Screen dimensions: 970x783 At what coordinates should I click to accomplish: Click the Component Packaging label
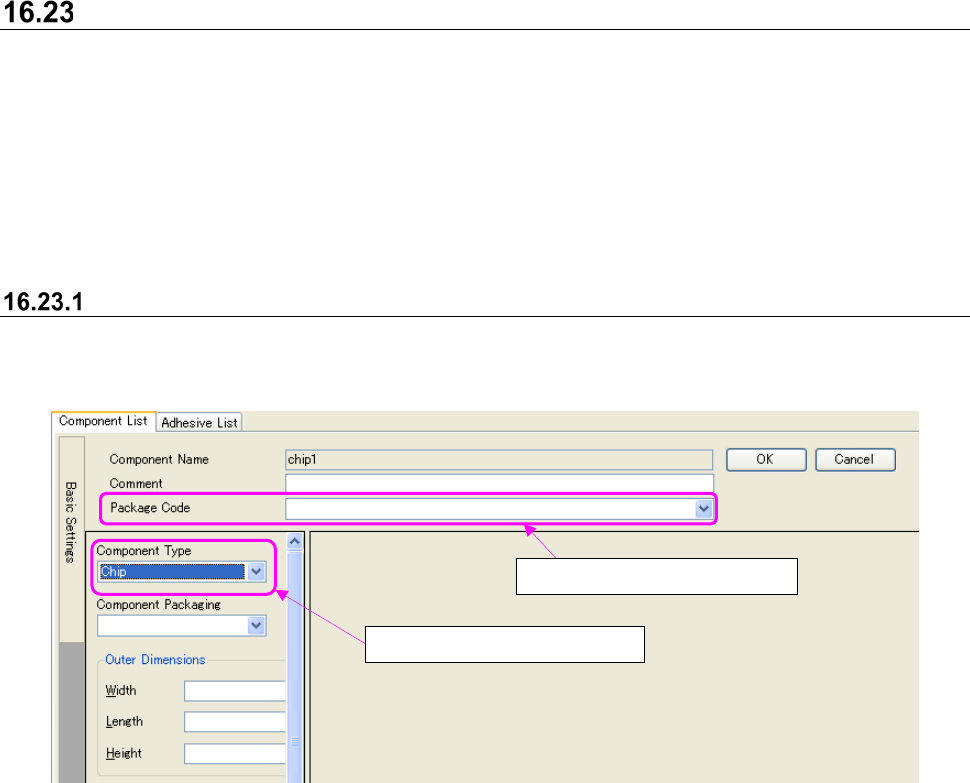tap(158, 604)
